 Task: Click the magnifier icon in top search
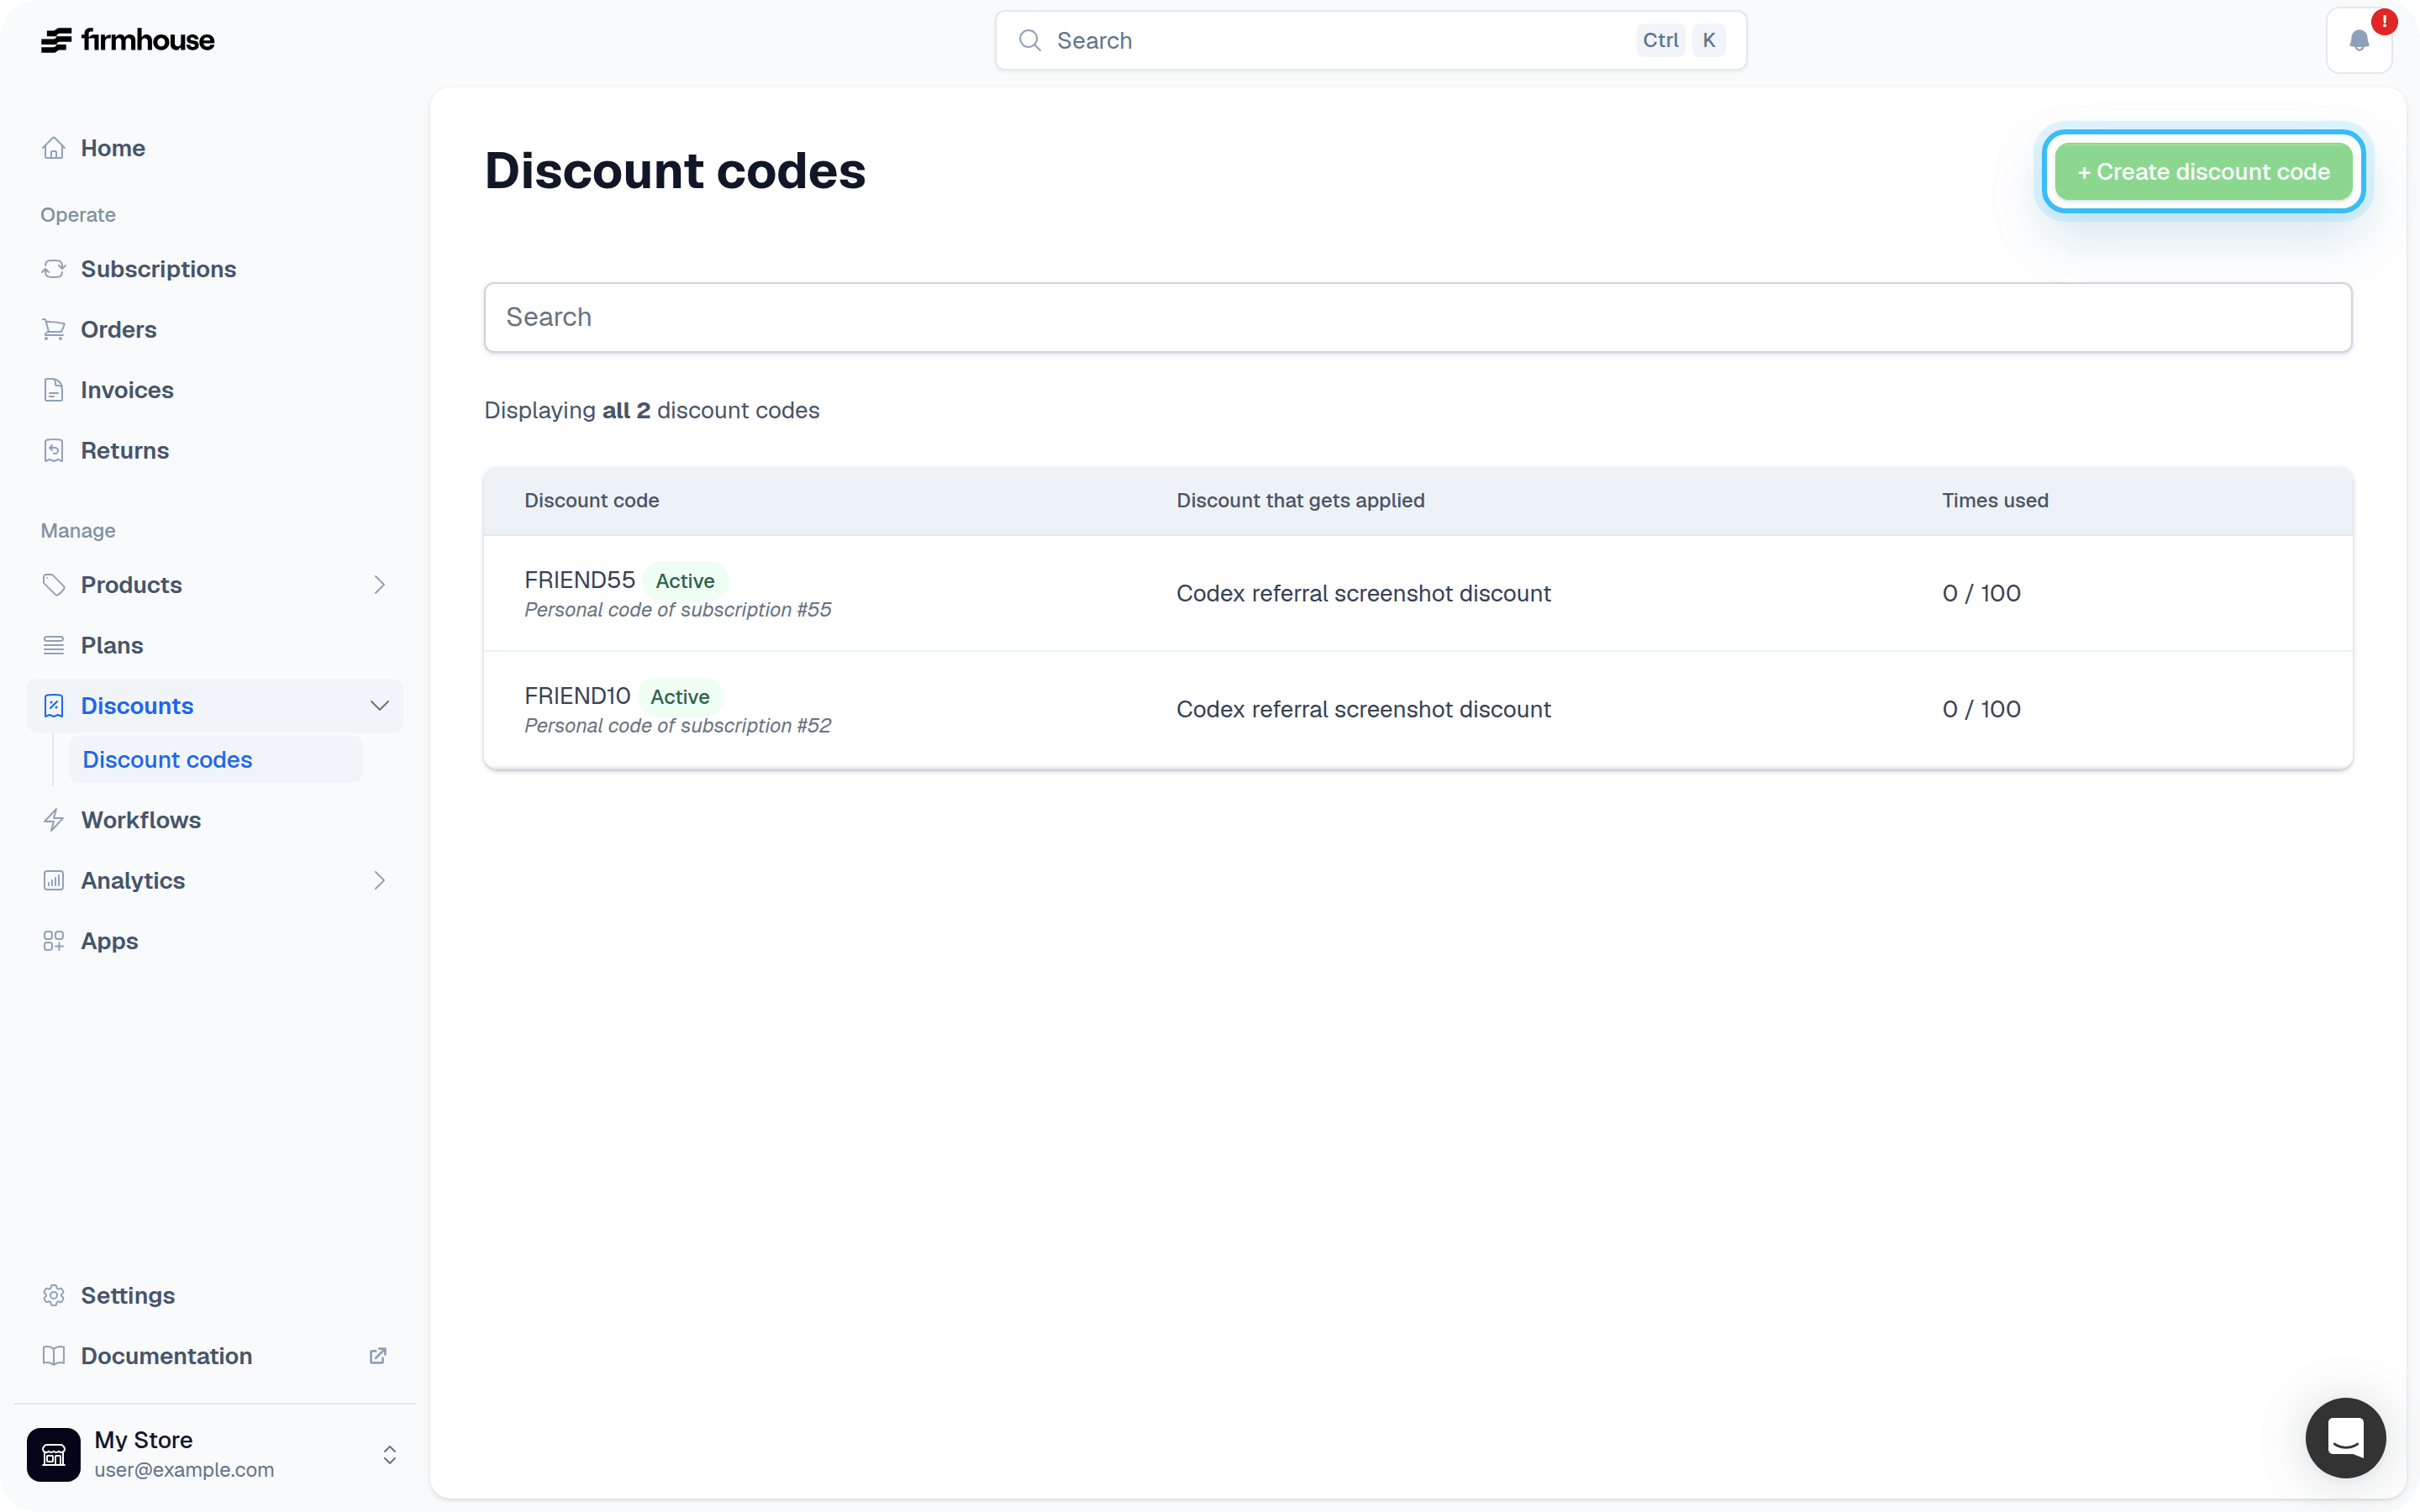(x=1030, y=40)
